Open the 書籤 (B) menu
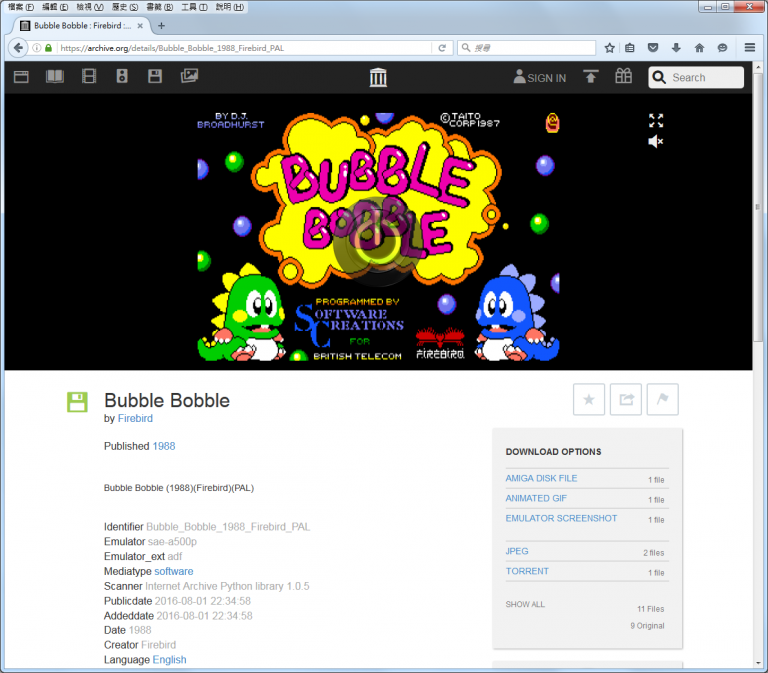 pyautogui.click(x=160, y=7)
